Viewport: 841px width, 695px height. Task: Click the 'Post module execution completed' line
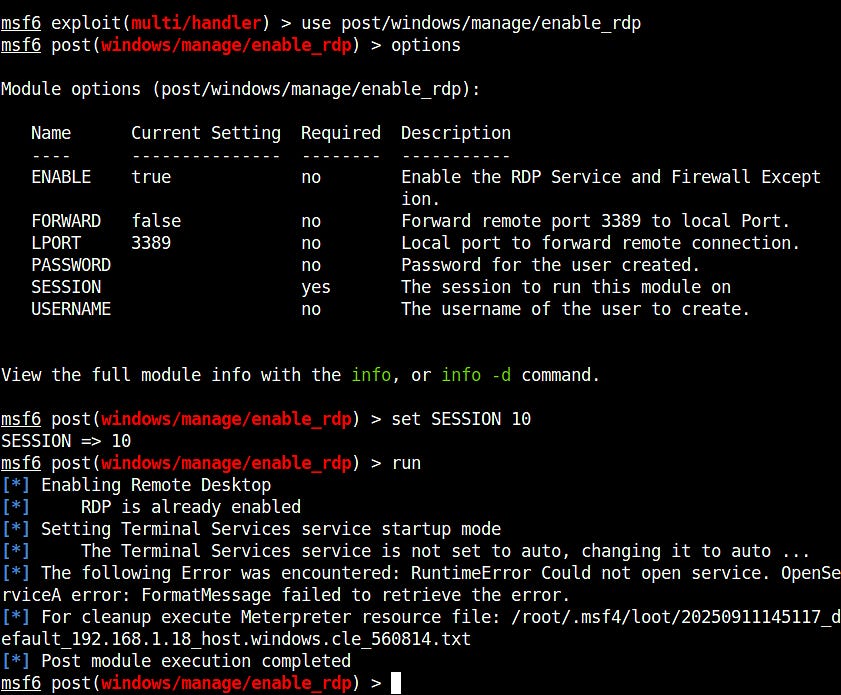tap(196, 661)
